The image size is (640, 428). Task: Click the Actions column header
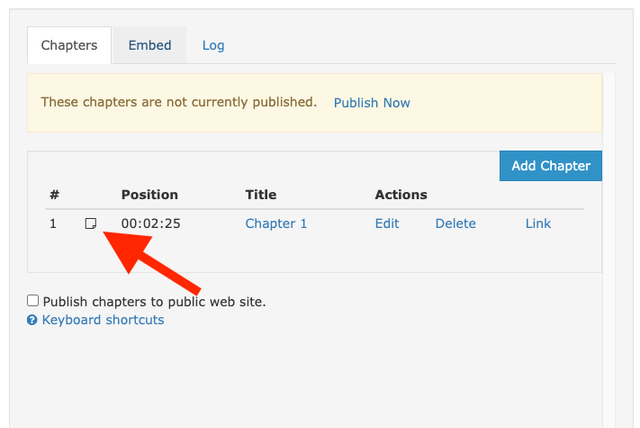pos(401,195)
